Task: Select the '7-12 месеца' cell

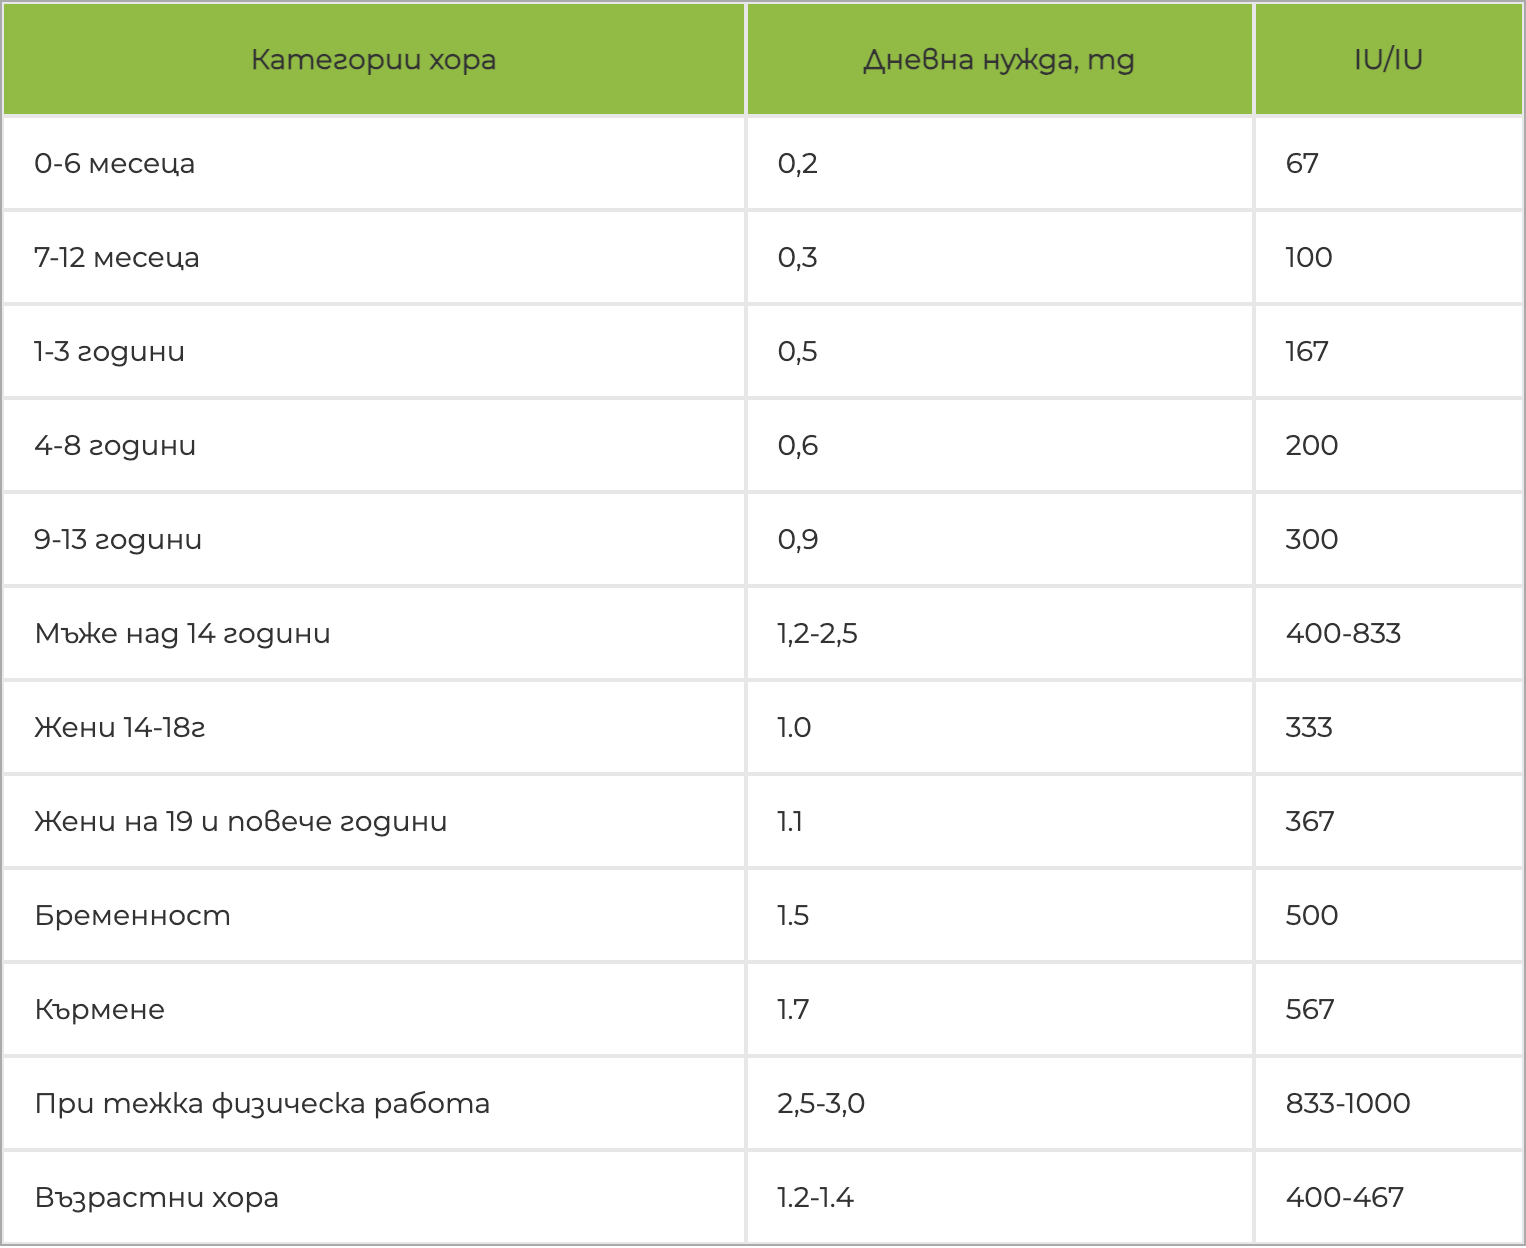Action: tap(117, 258)
